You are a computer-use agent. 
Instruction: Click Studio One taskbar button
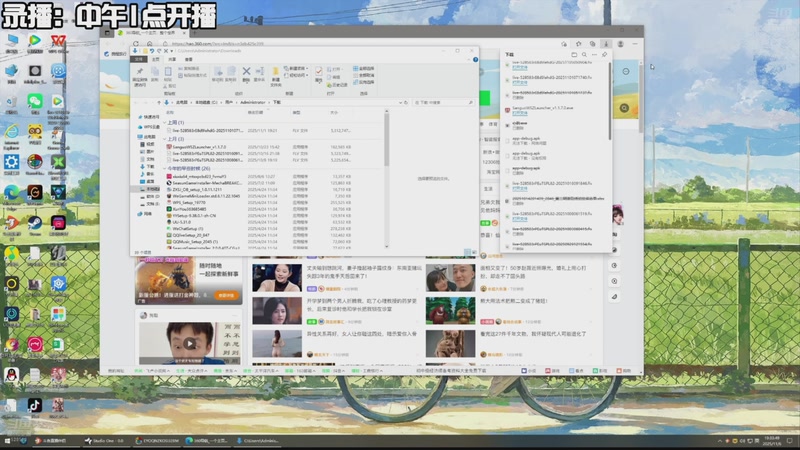click(105, 440)
